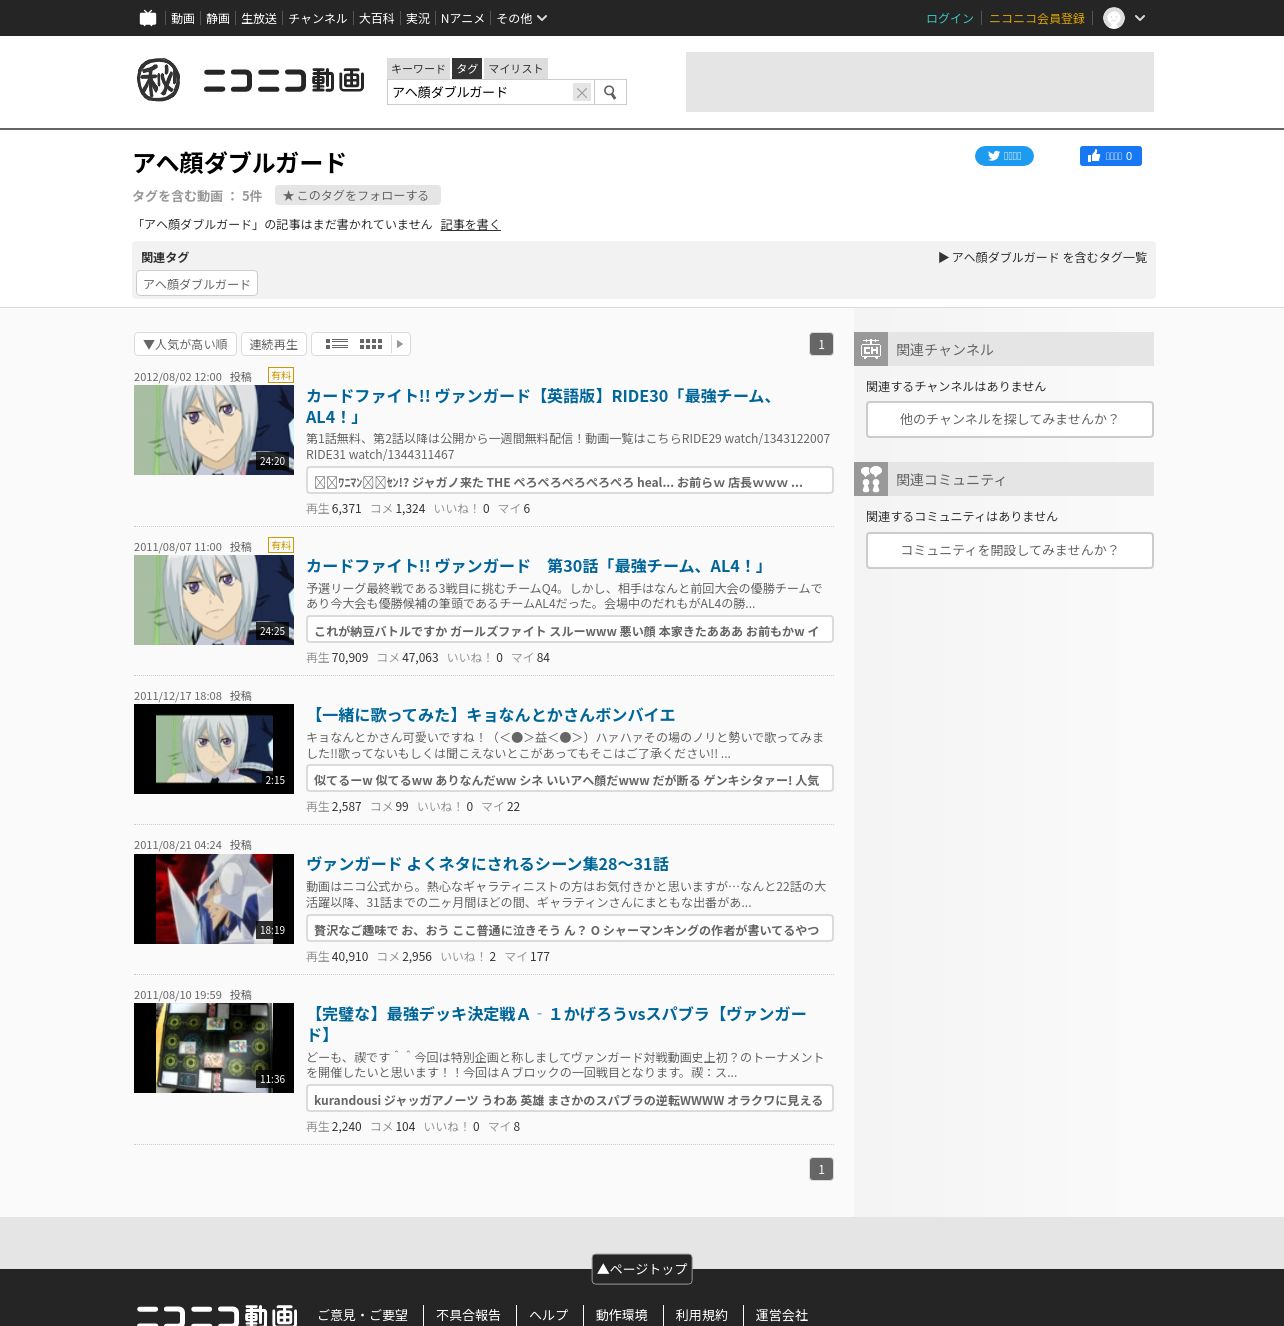Screen dimensions: 1284x1326
Task: Click the ログイン link
Action: pyautogui.click(x=950, y=18)
